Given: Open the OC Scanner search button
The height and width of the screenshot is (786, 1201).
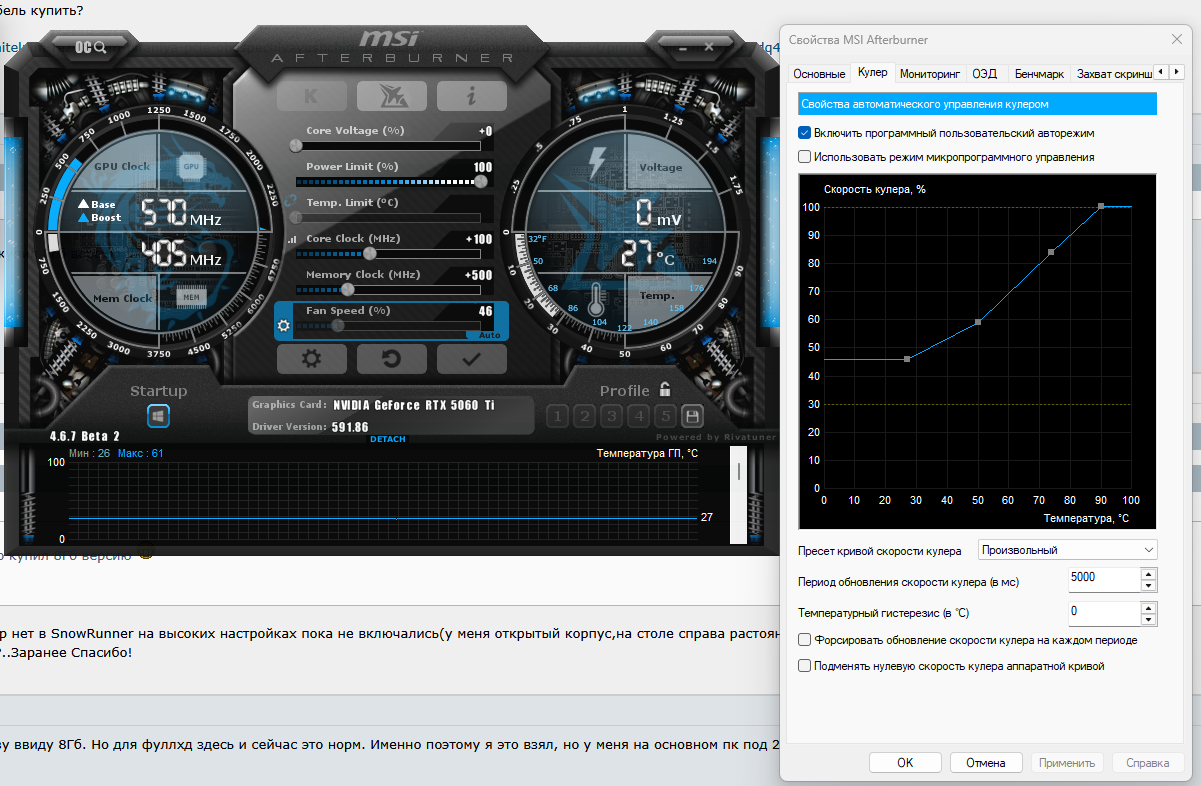Looking at the screenshot, I should [x=91, y=46].
